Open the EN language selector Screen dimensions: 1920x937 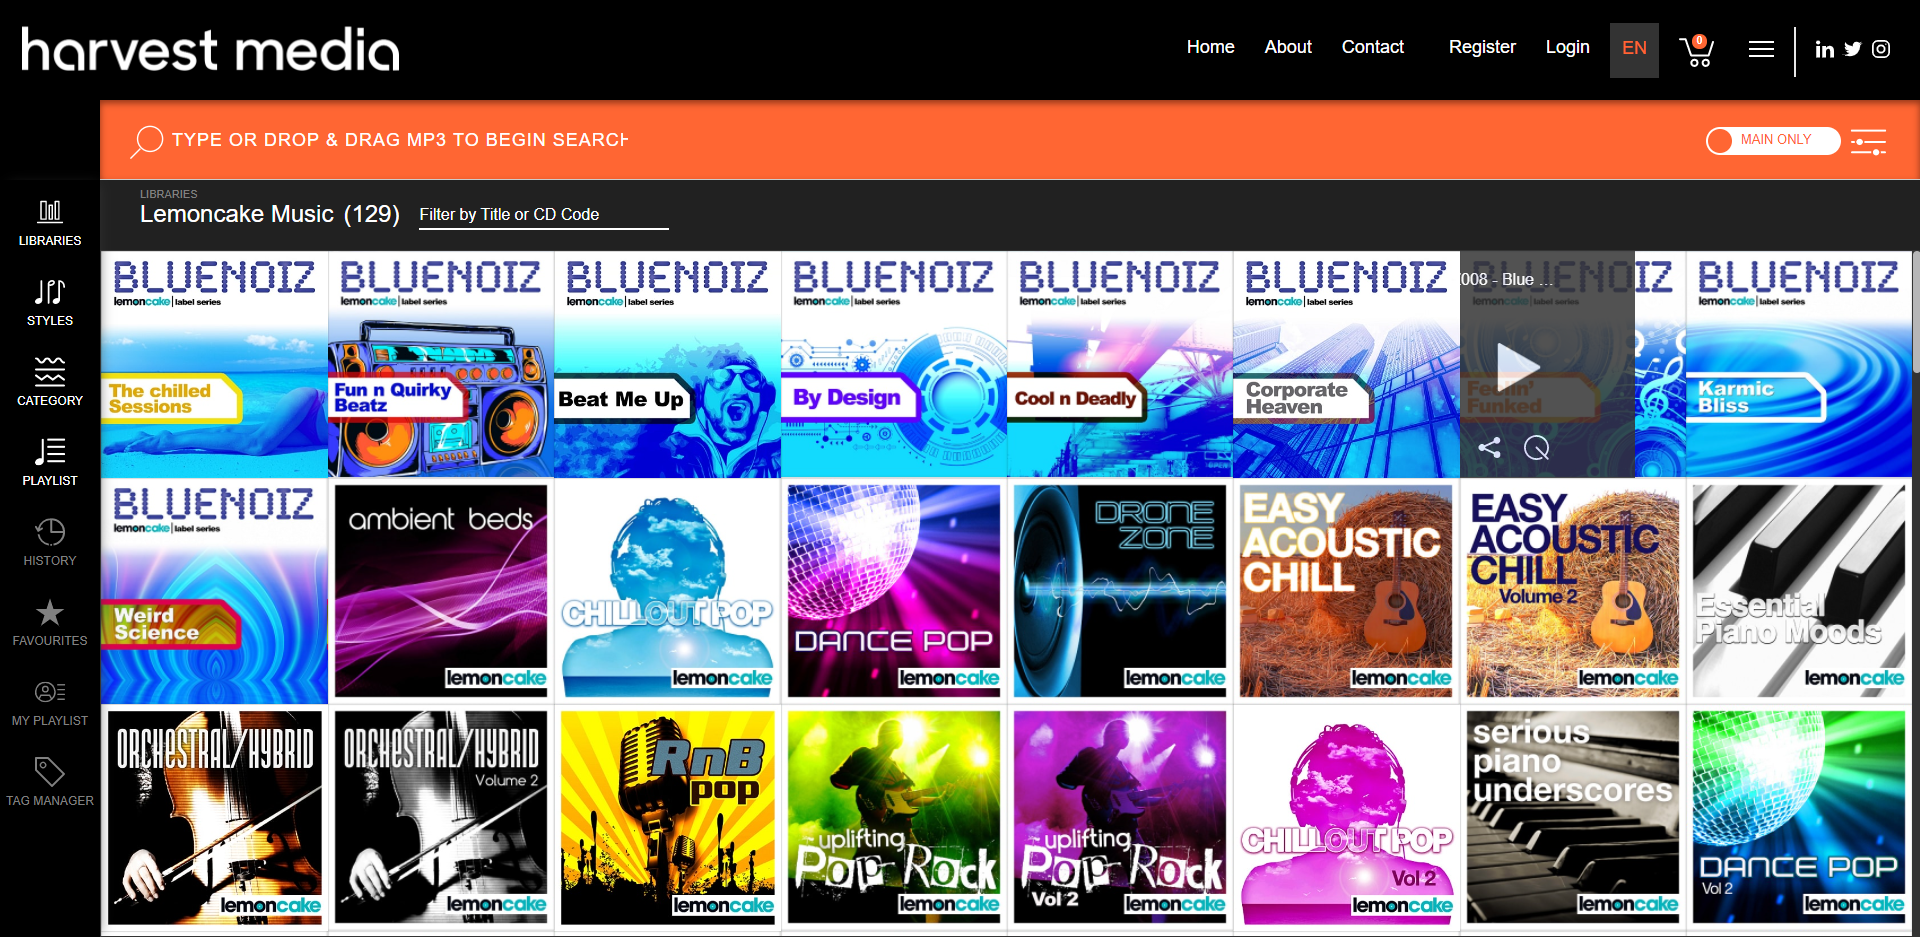point(1634,49)
